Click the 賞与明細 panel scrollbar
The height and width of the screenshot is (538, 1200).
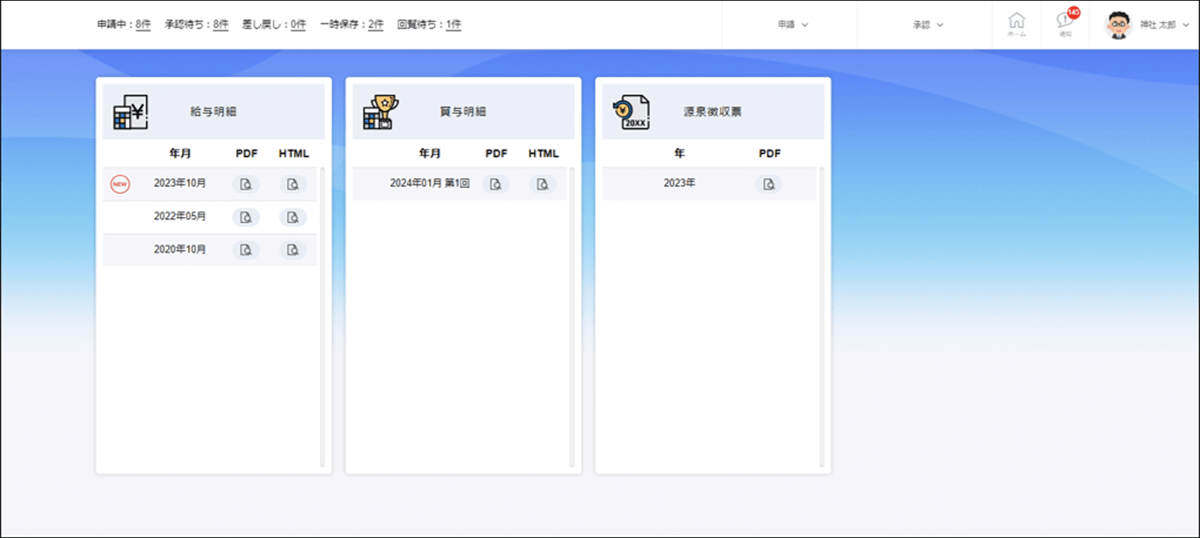click(x=572, y=317)
